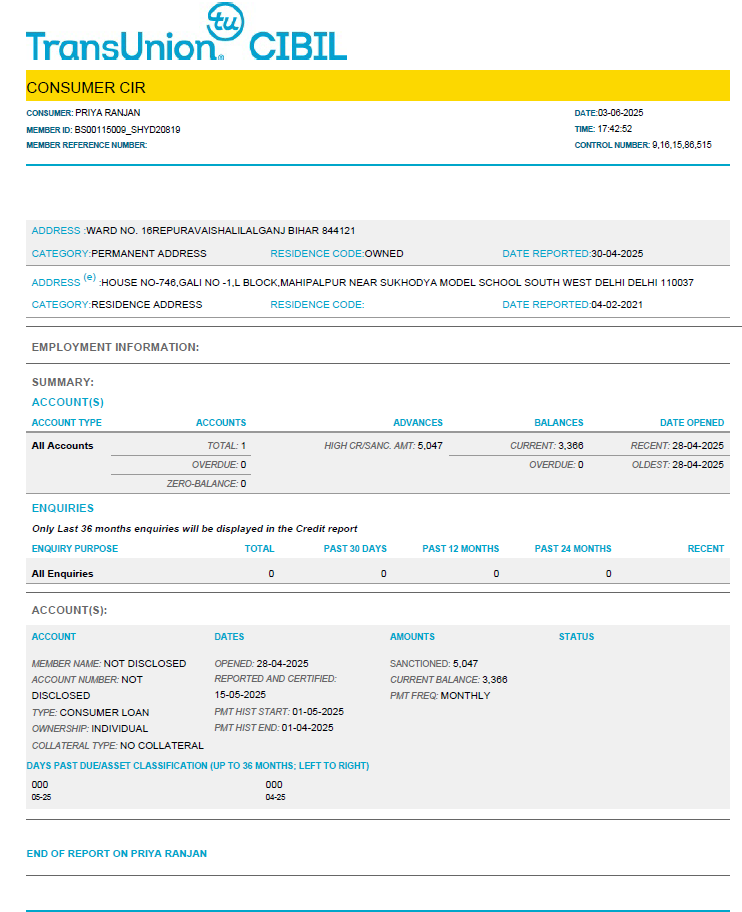742x912 pixels.
Task: Click RESIDENCE ADDRESS category value
Action: coord(147,305)
